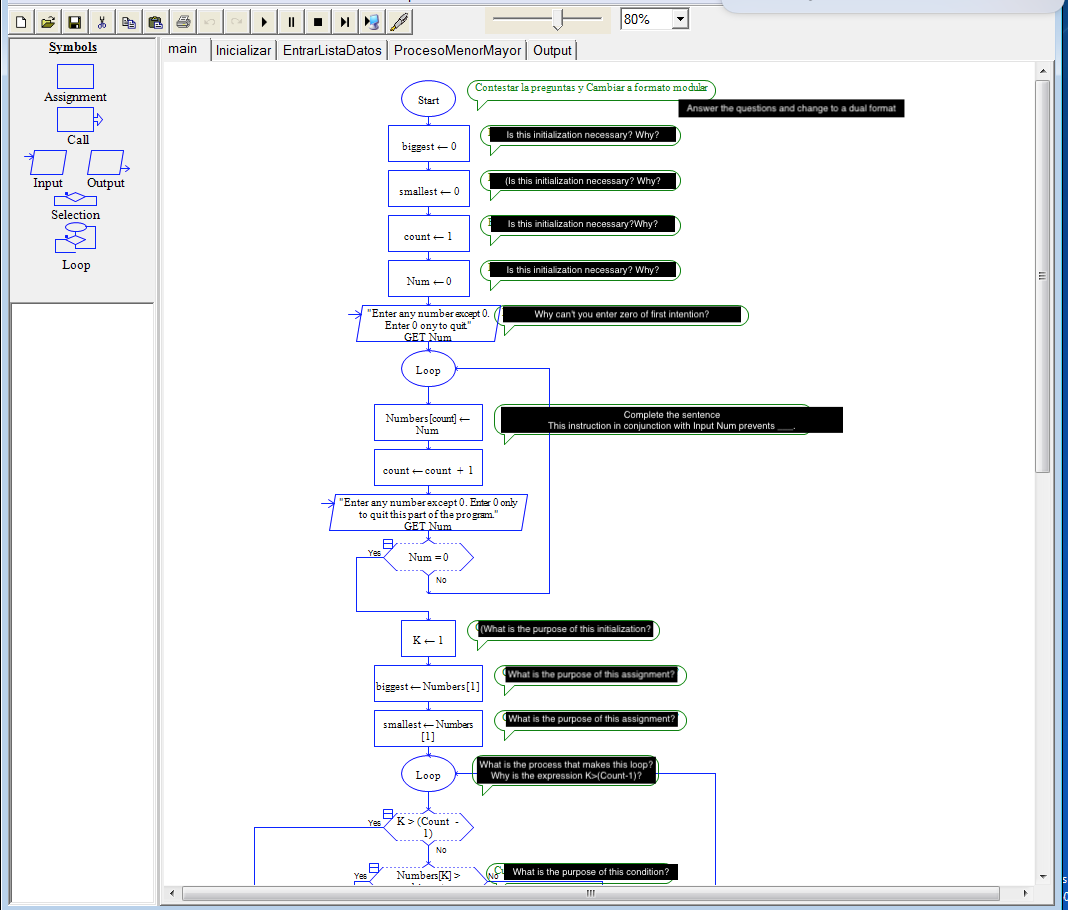
Task: Collapse the Num = 0 loop condition
Action: pos(386,542)
